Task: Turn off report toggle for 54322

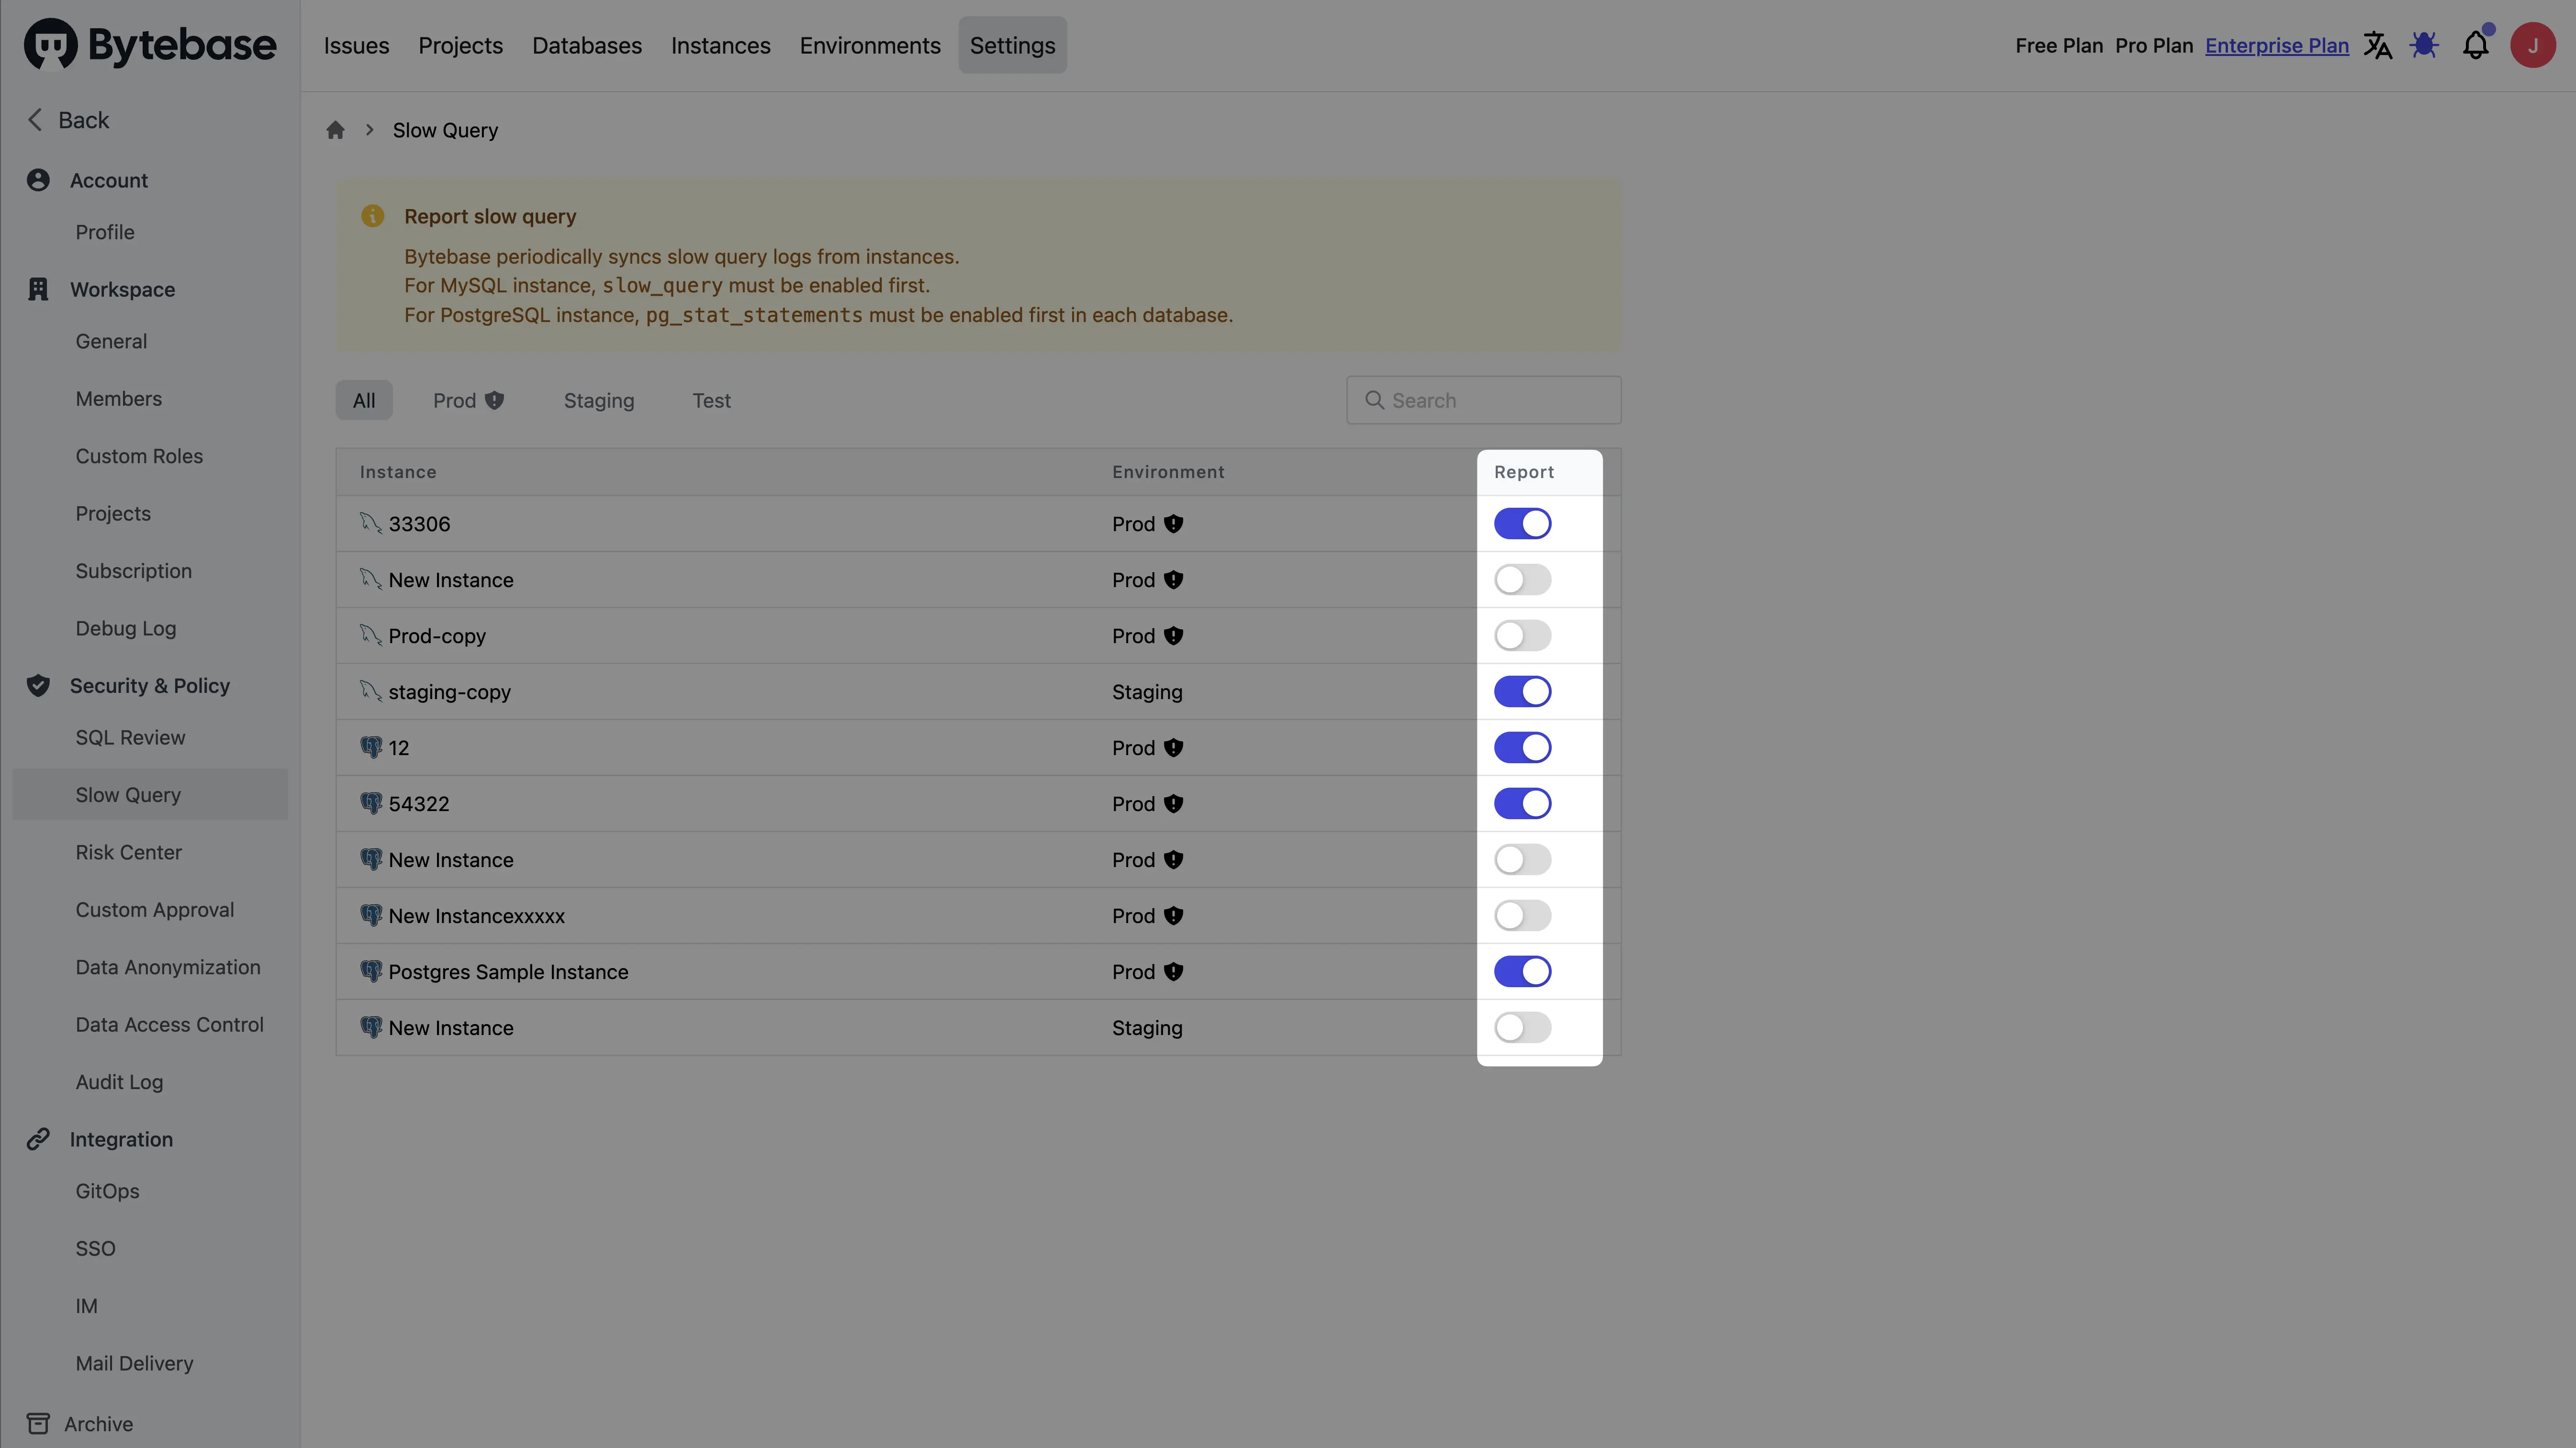Action: pyautogui.click(x=1522, y=803)
